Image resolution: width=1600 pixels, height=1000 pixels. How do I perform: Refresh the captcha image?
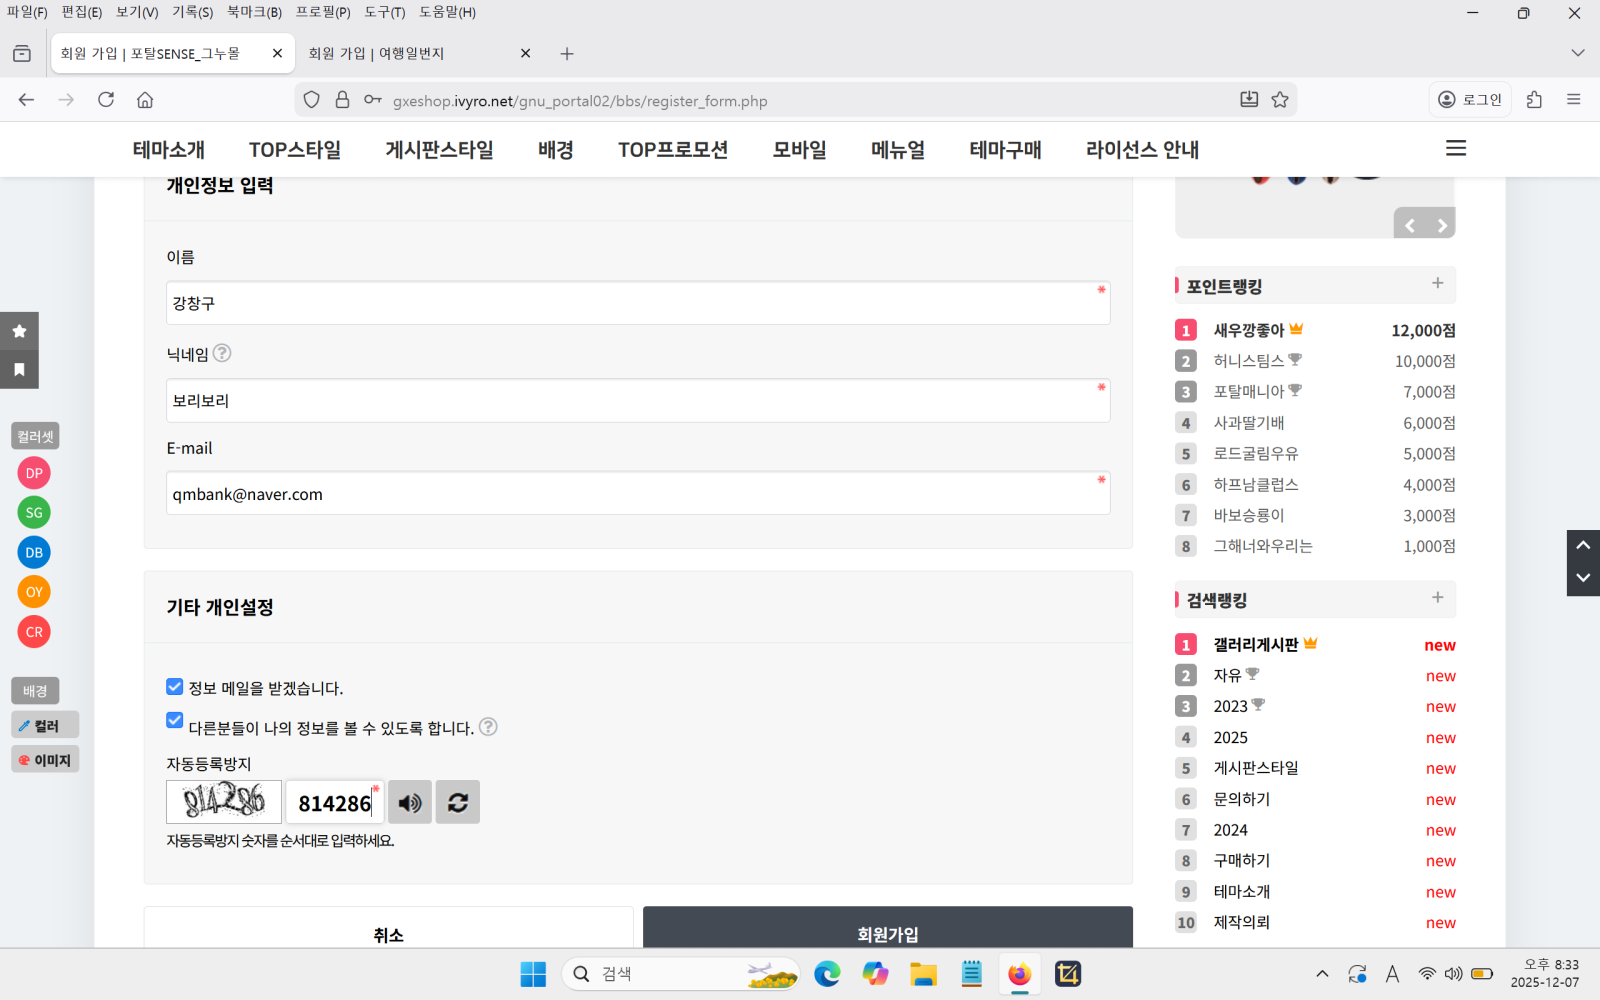(x=458, y=803)
